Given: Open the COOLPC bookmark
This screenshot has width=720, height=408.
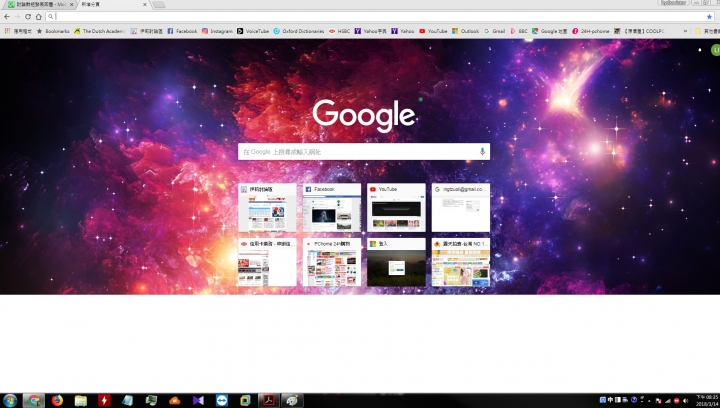Looking at the screenshot, I should 639,31.
